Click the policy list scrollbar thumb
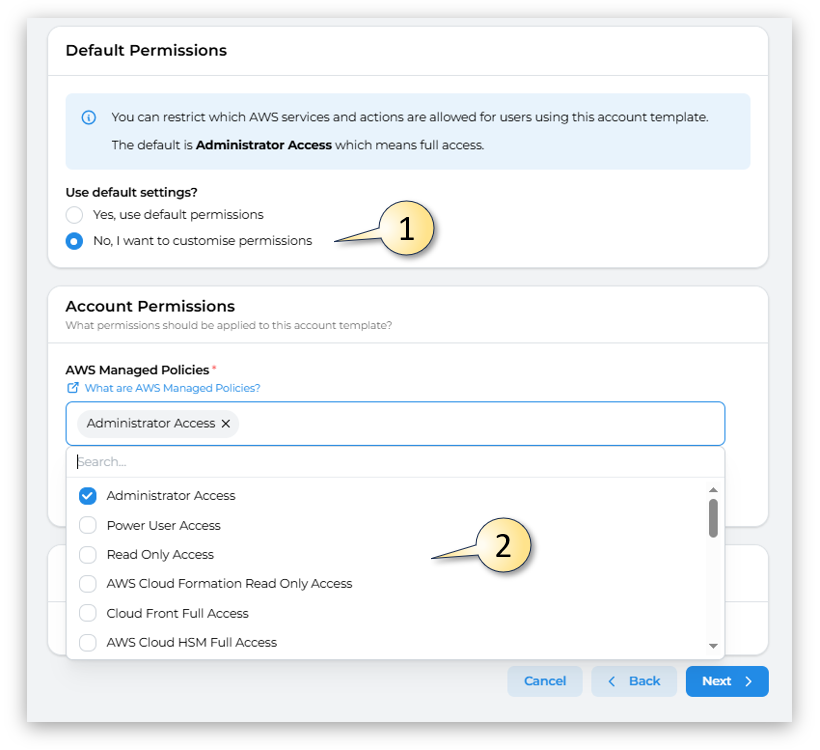Viewport: 820px width, 750px height. click(713, 518)
